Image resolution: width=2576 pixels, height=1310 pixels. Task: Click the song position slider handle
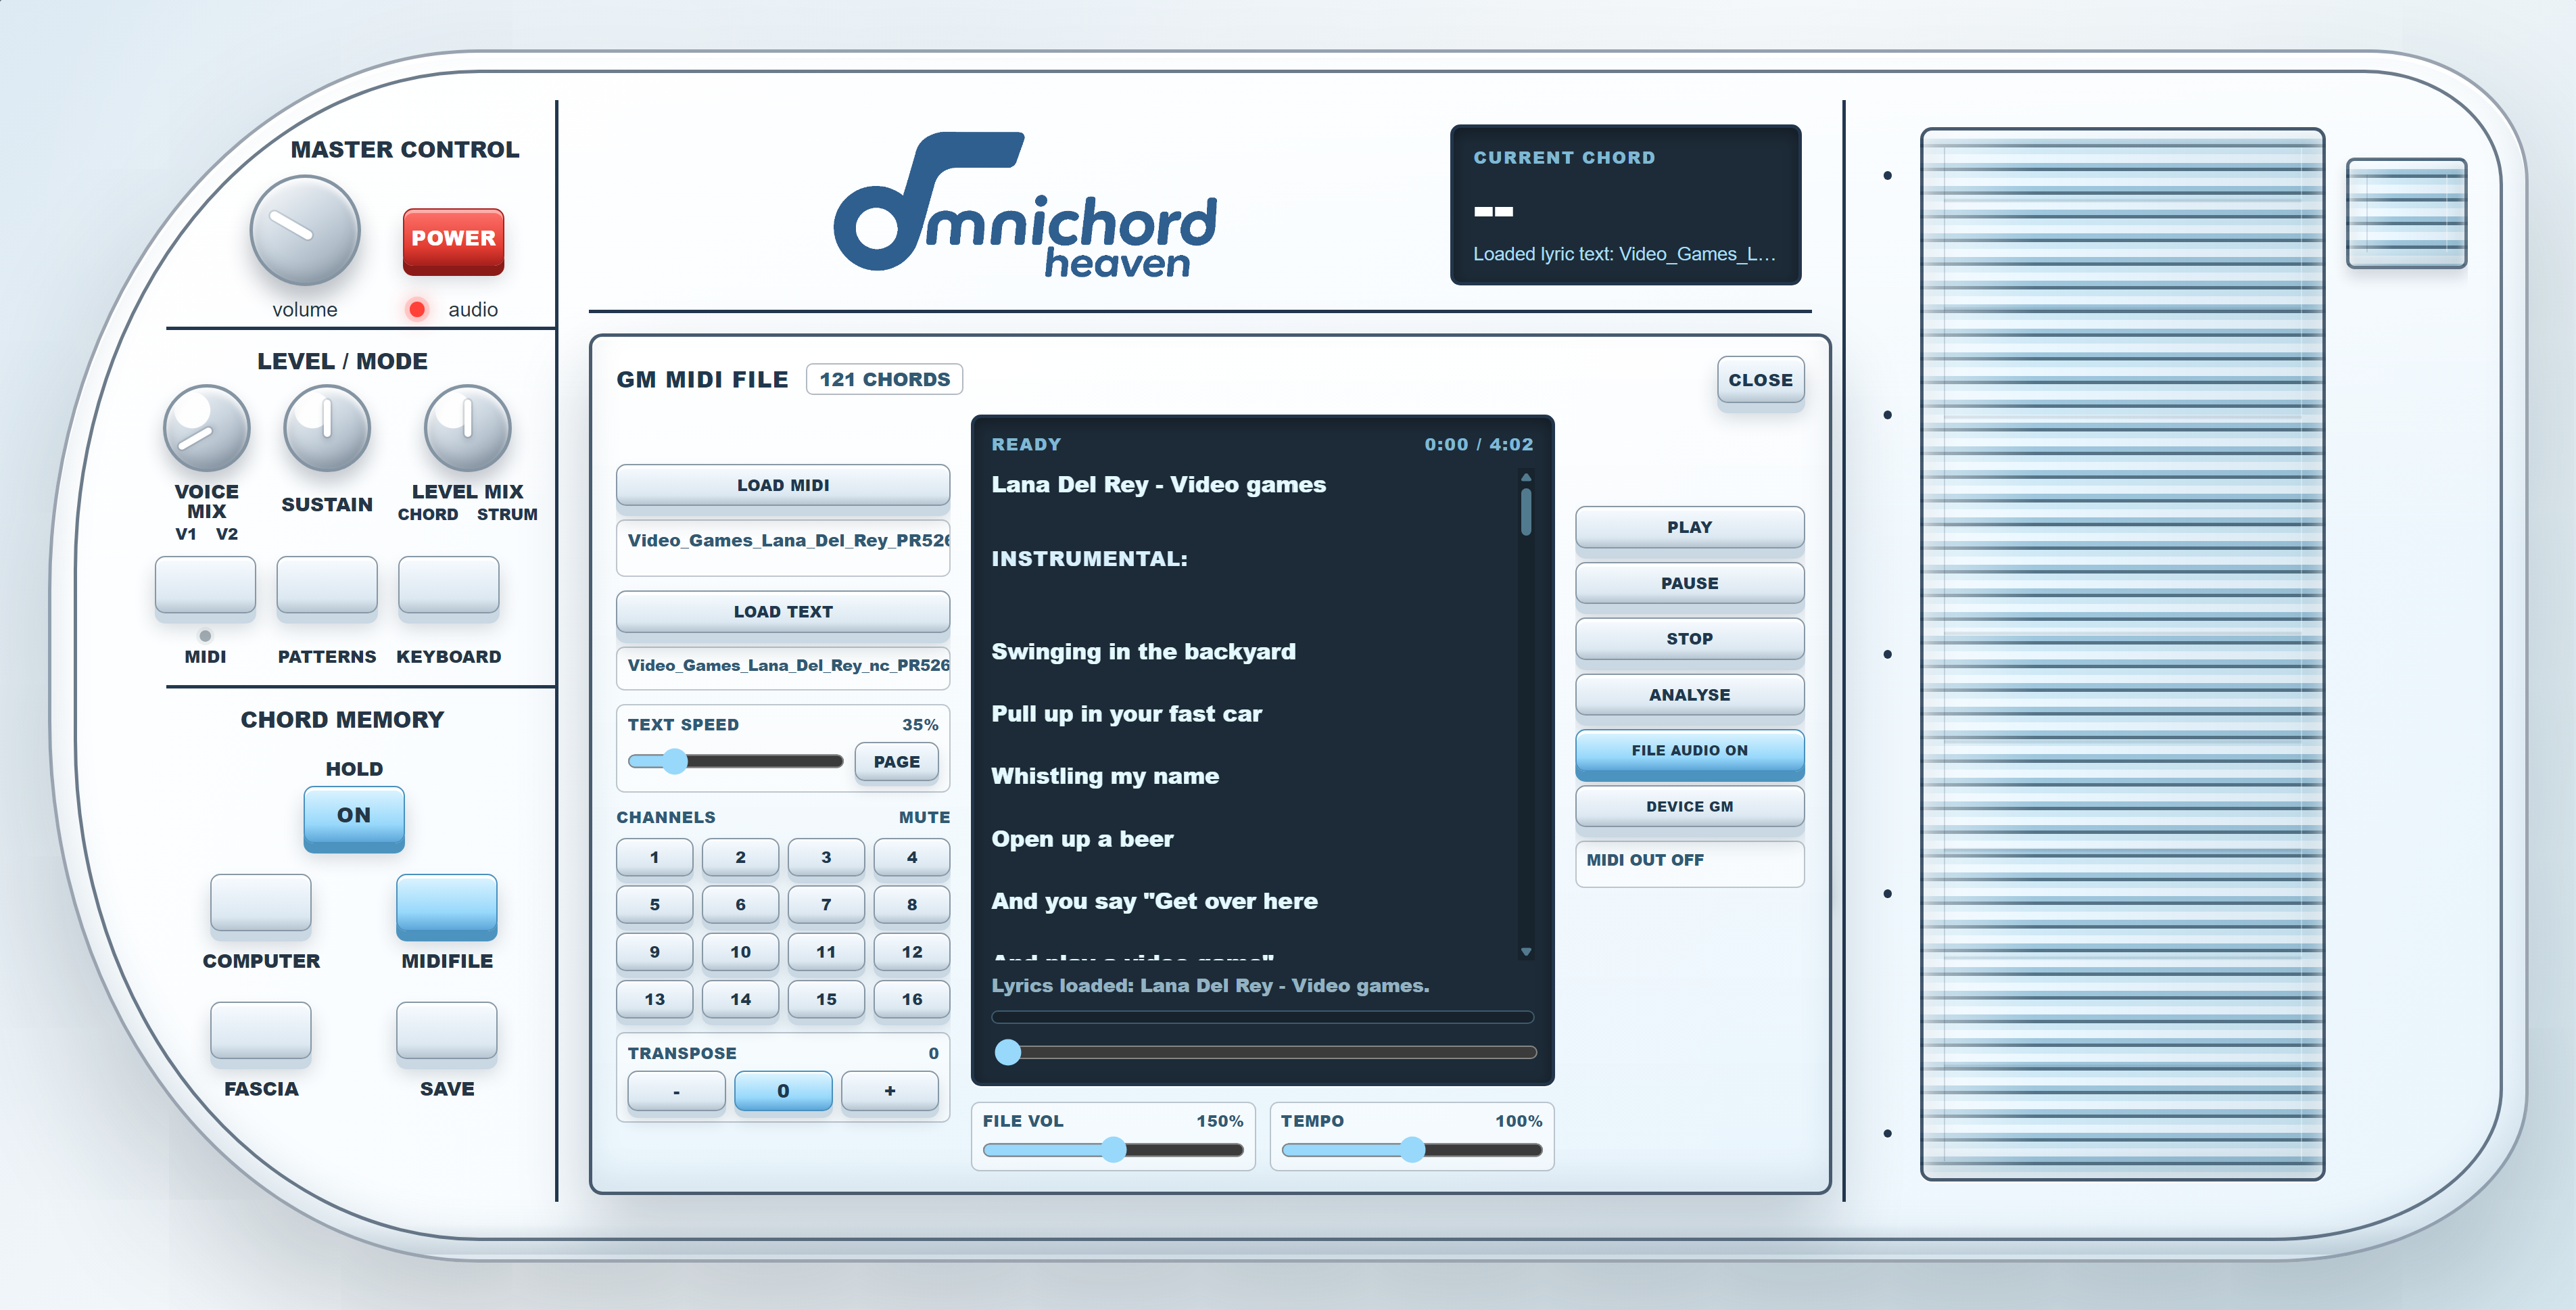1008,1052
